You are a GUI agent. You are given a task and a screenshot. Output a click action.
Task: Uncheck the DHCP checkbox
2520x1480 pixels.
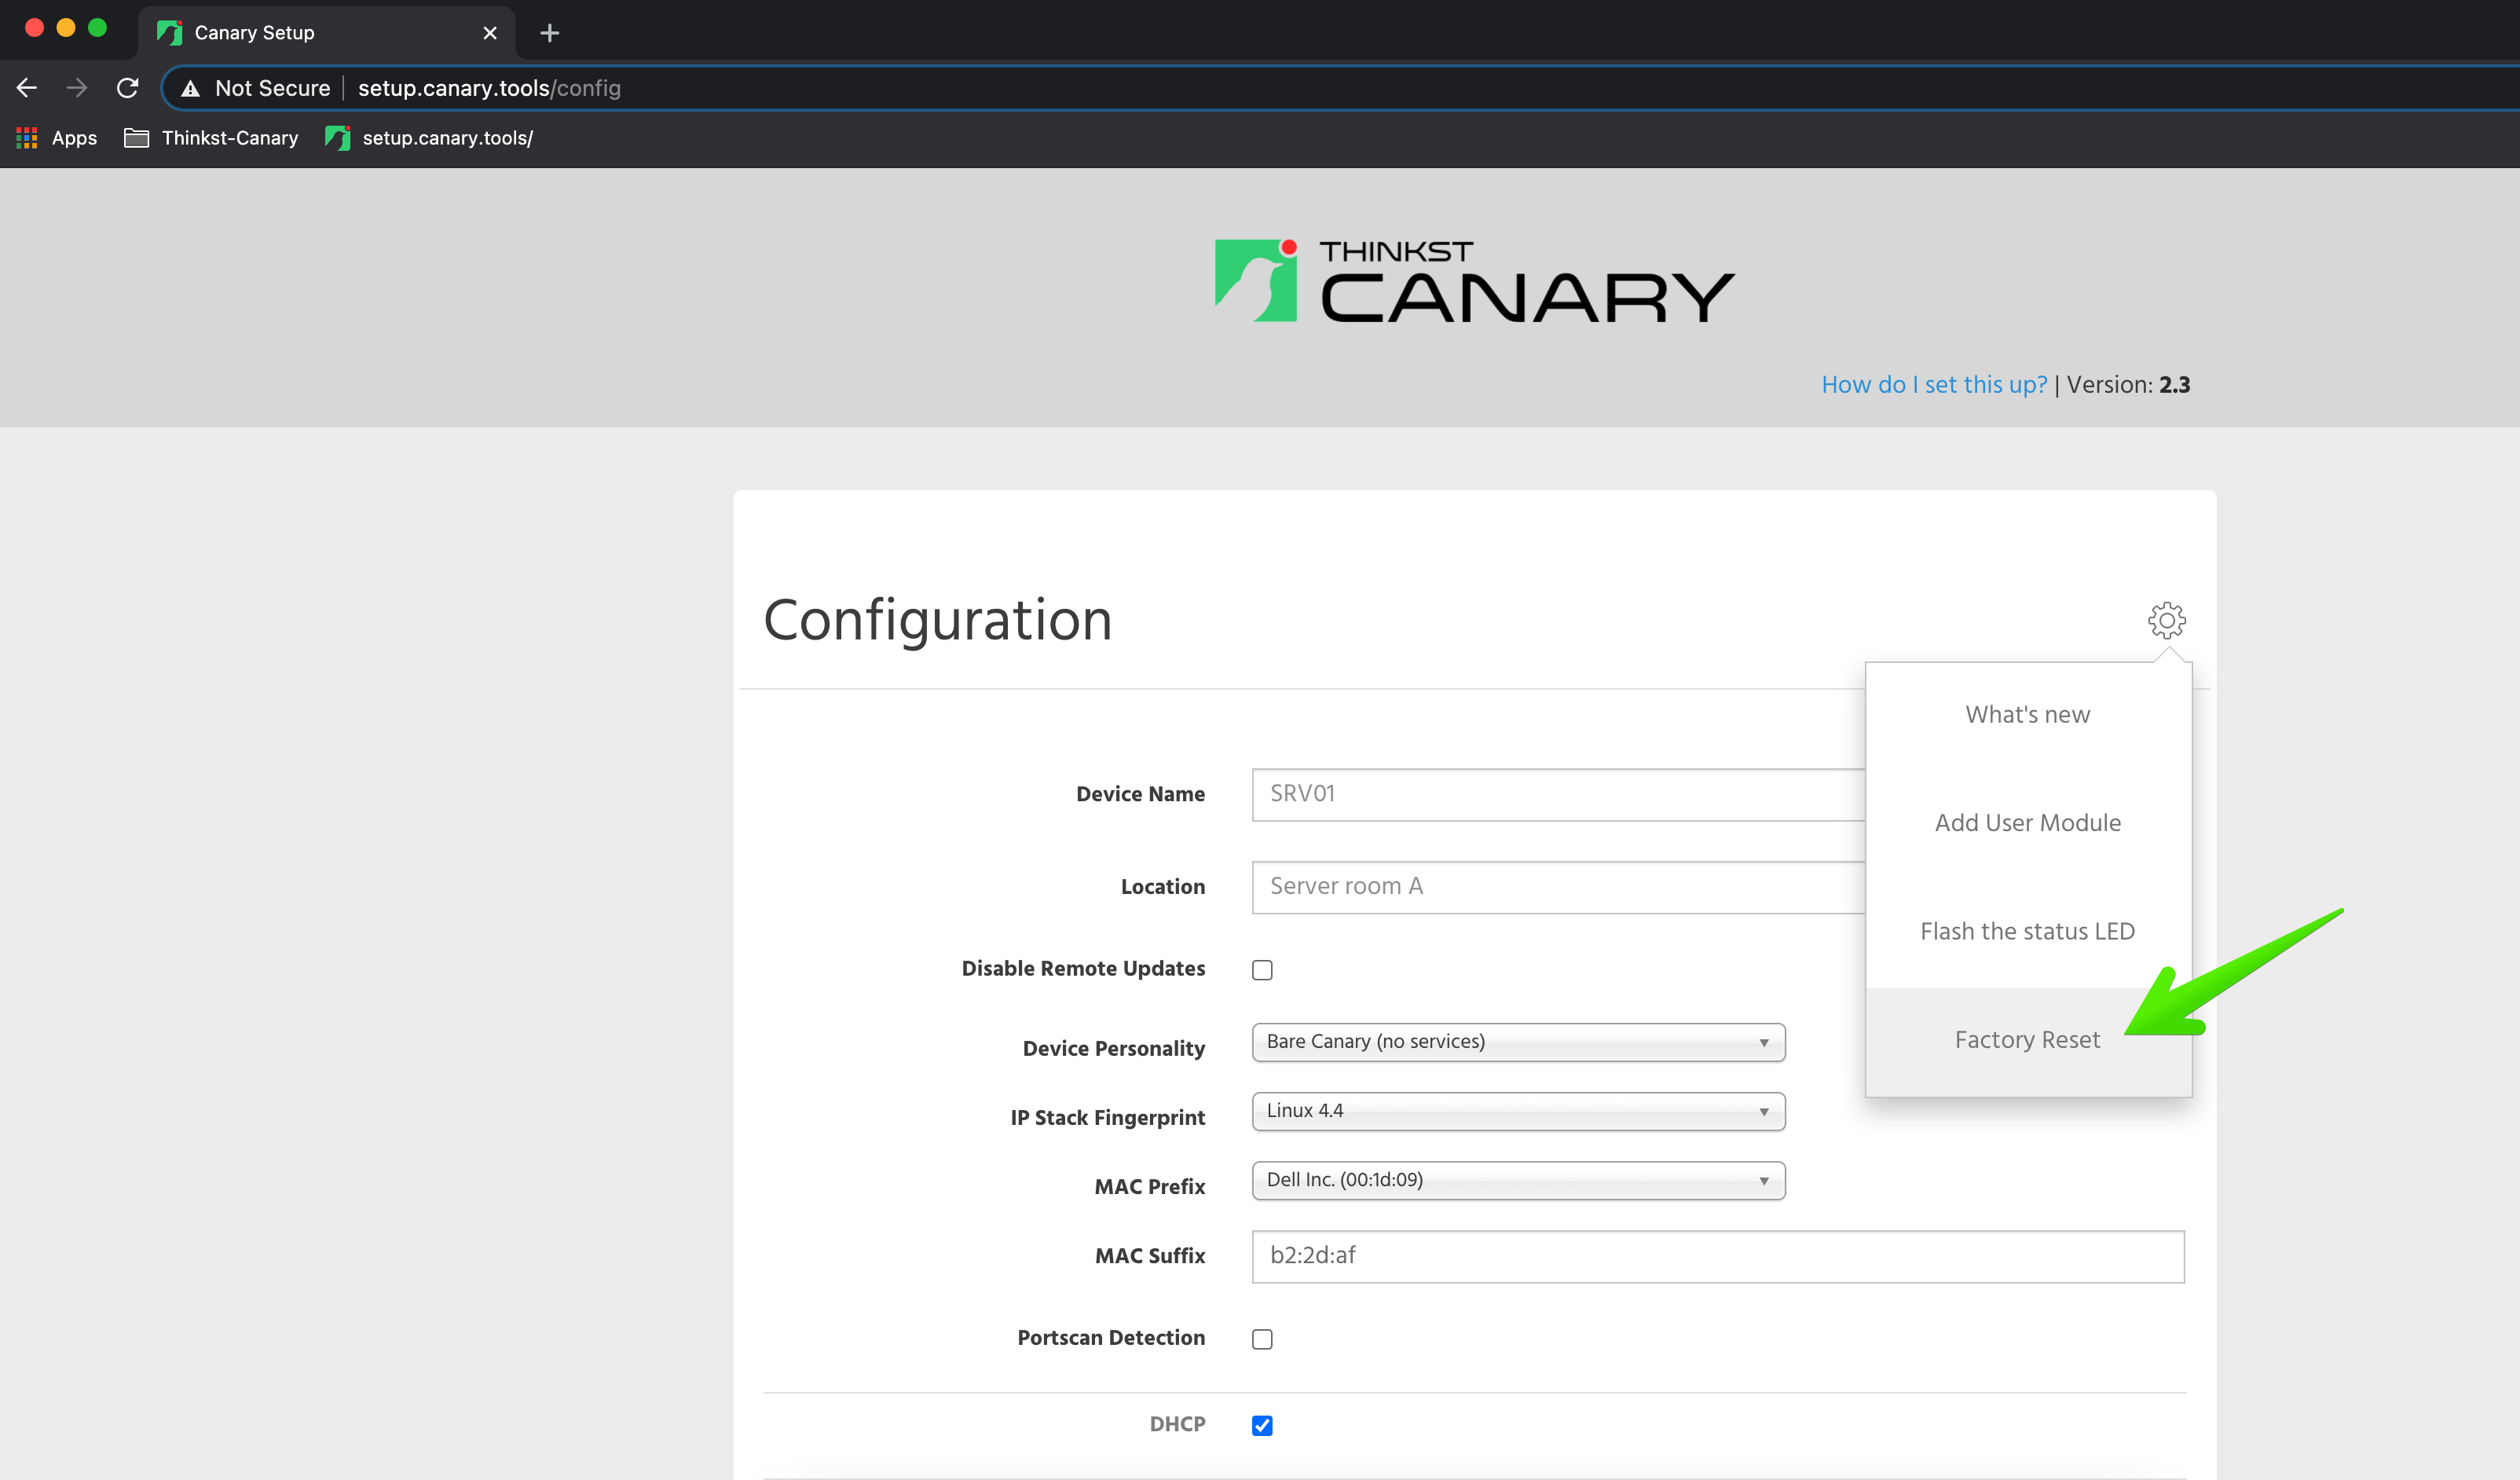click(1262, 1425)
